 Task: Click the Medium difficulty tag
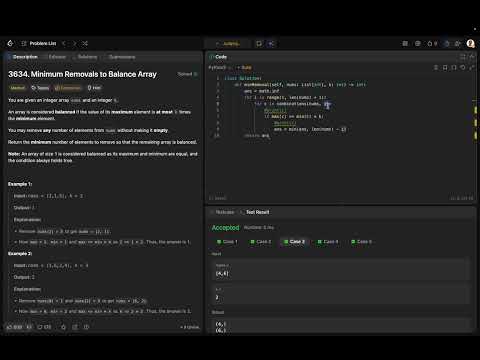coord(17,88)
